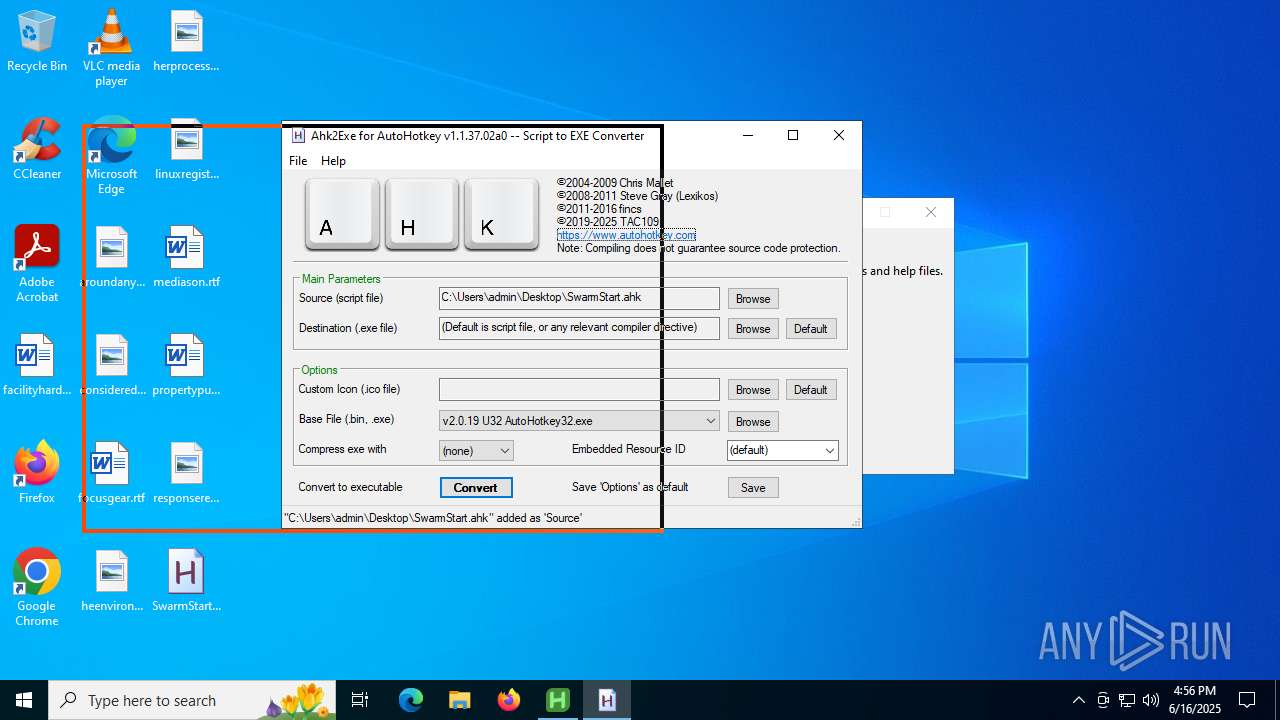Viewport: 1280px width, 720px height.
Task: Select the propertypu Word document icon
Action: 186,365
